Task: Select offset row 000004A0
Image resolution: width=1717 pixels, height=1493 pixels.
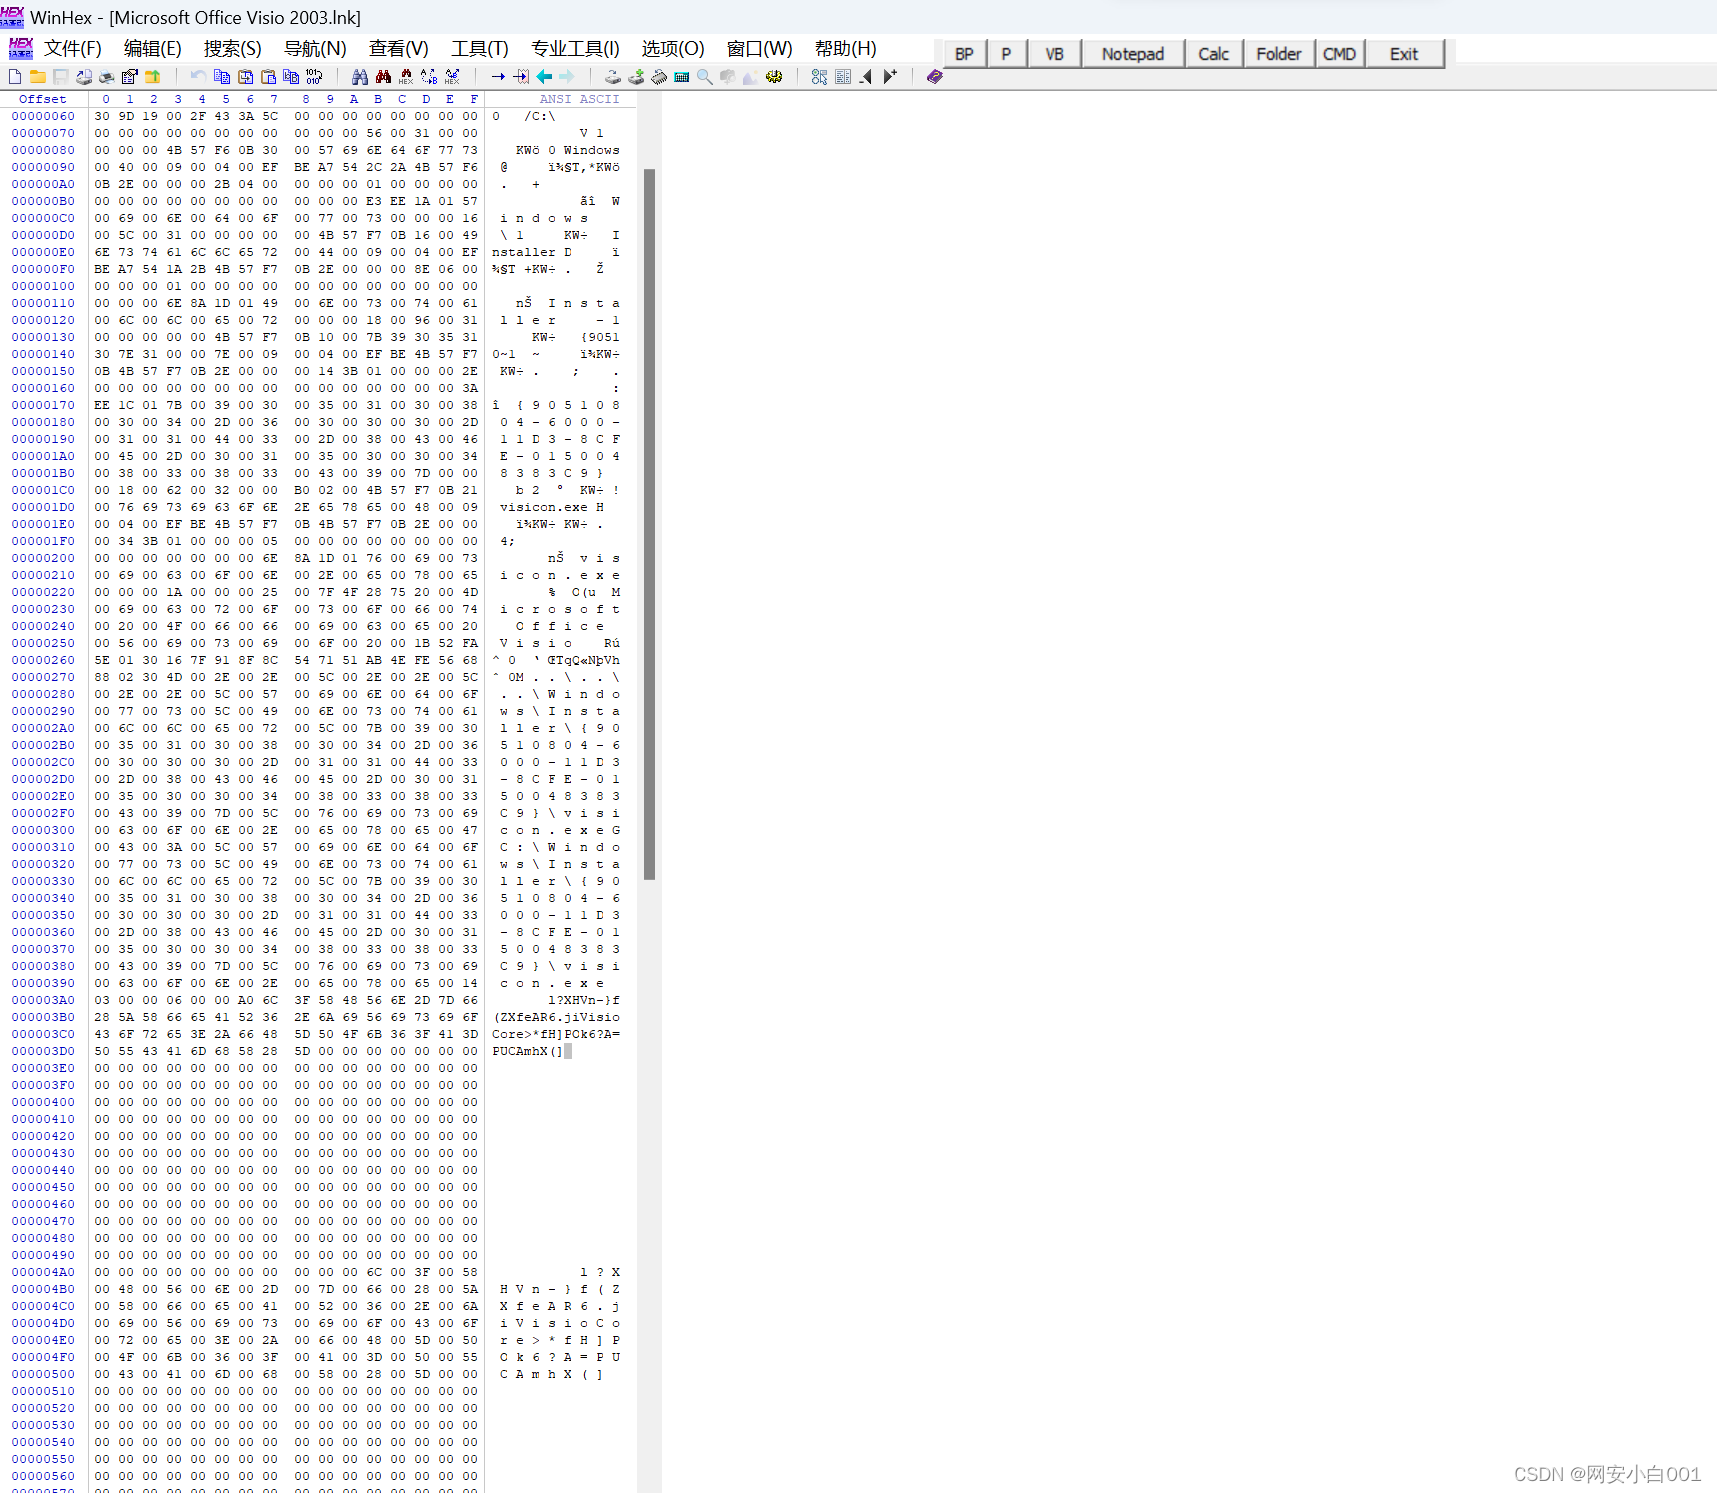Action: [43, 1272]
